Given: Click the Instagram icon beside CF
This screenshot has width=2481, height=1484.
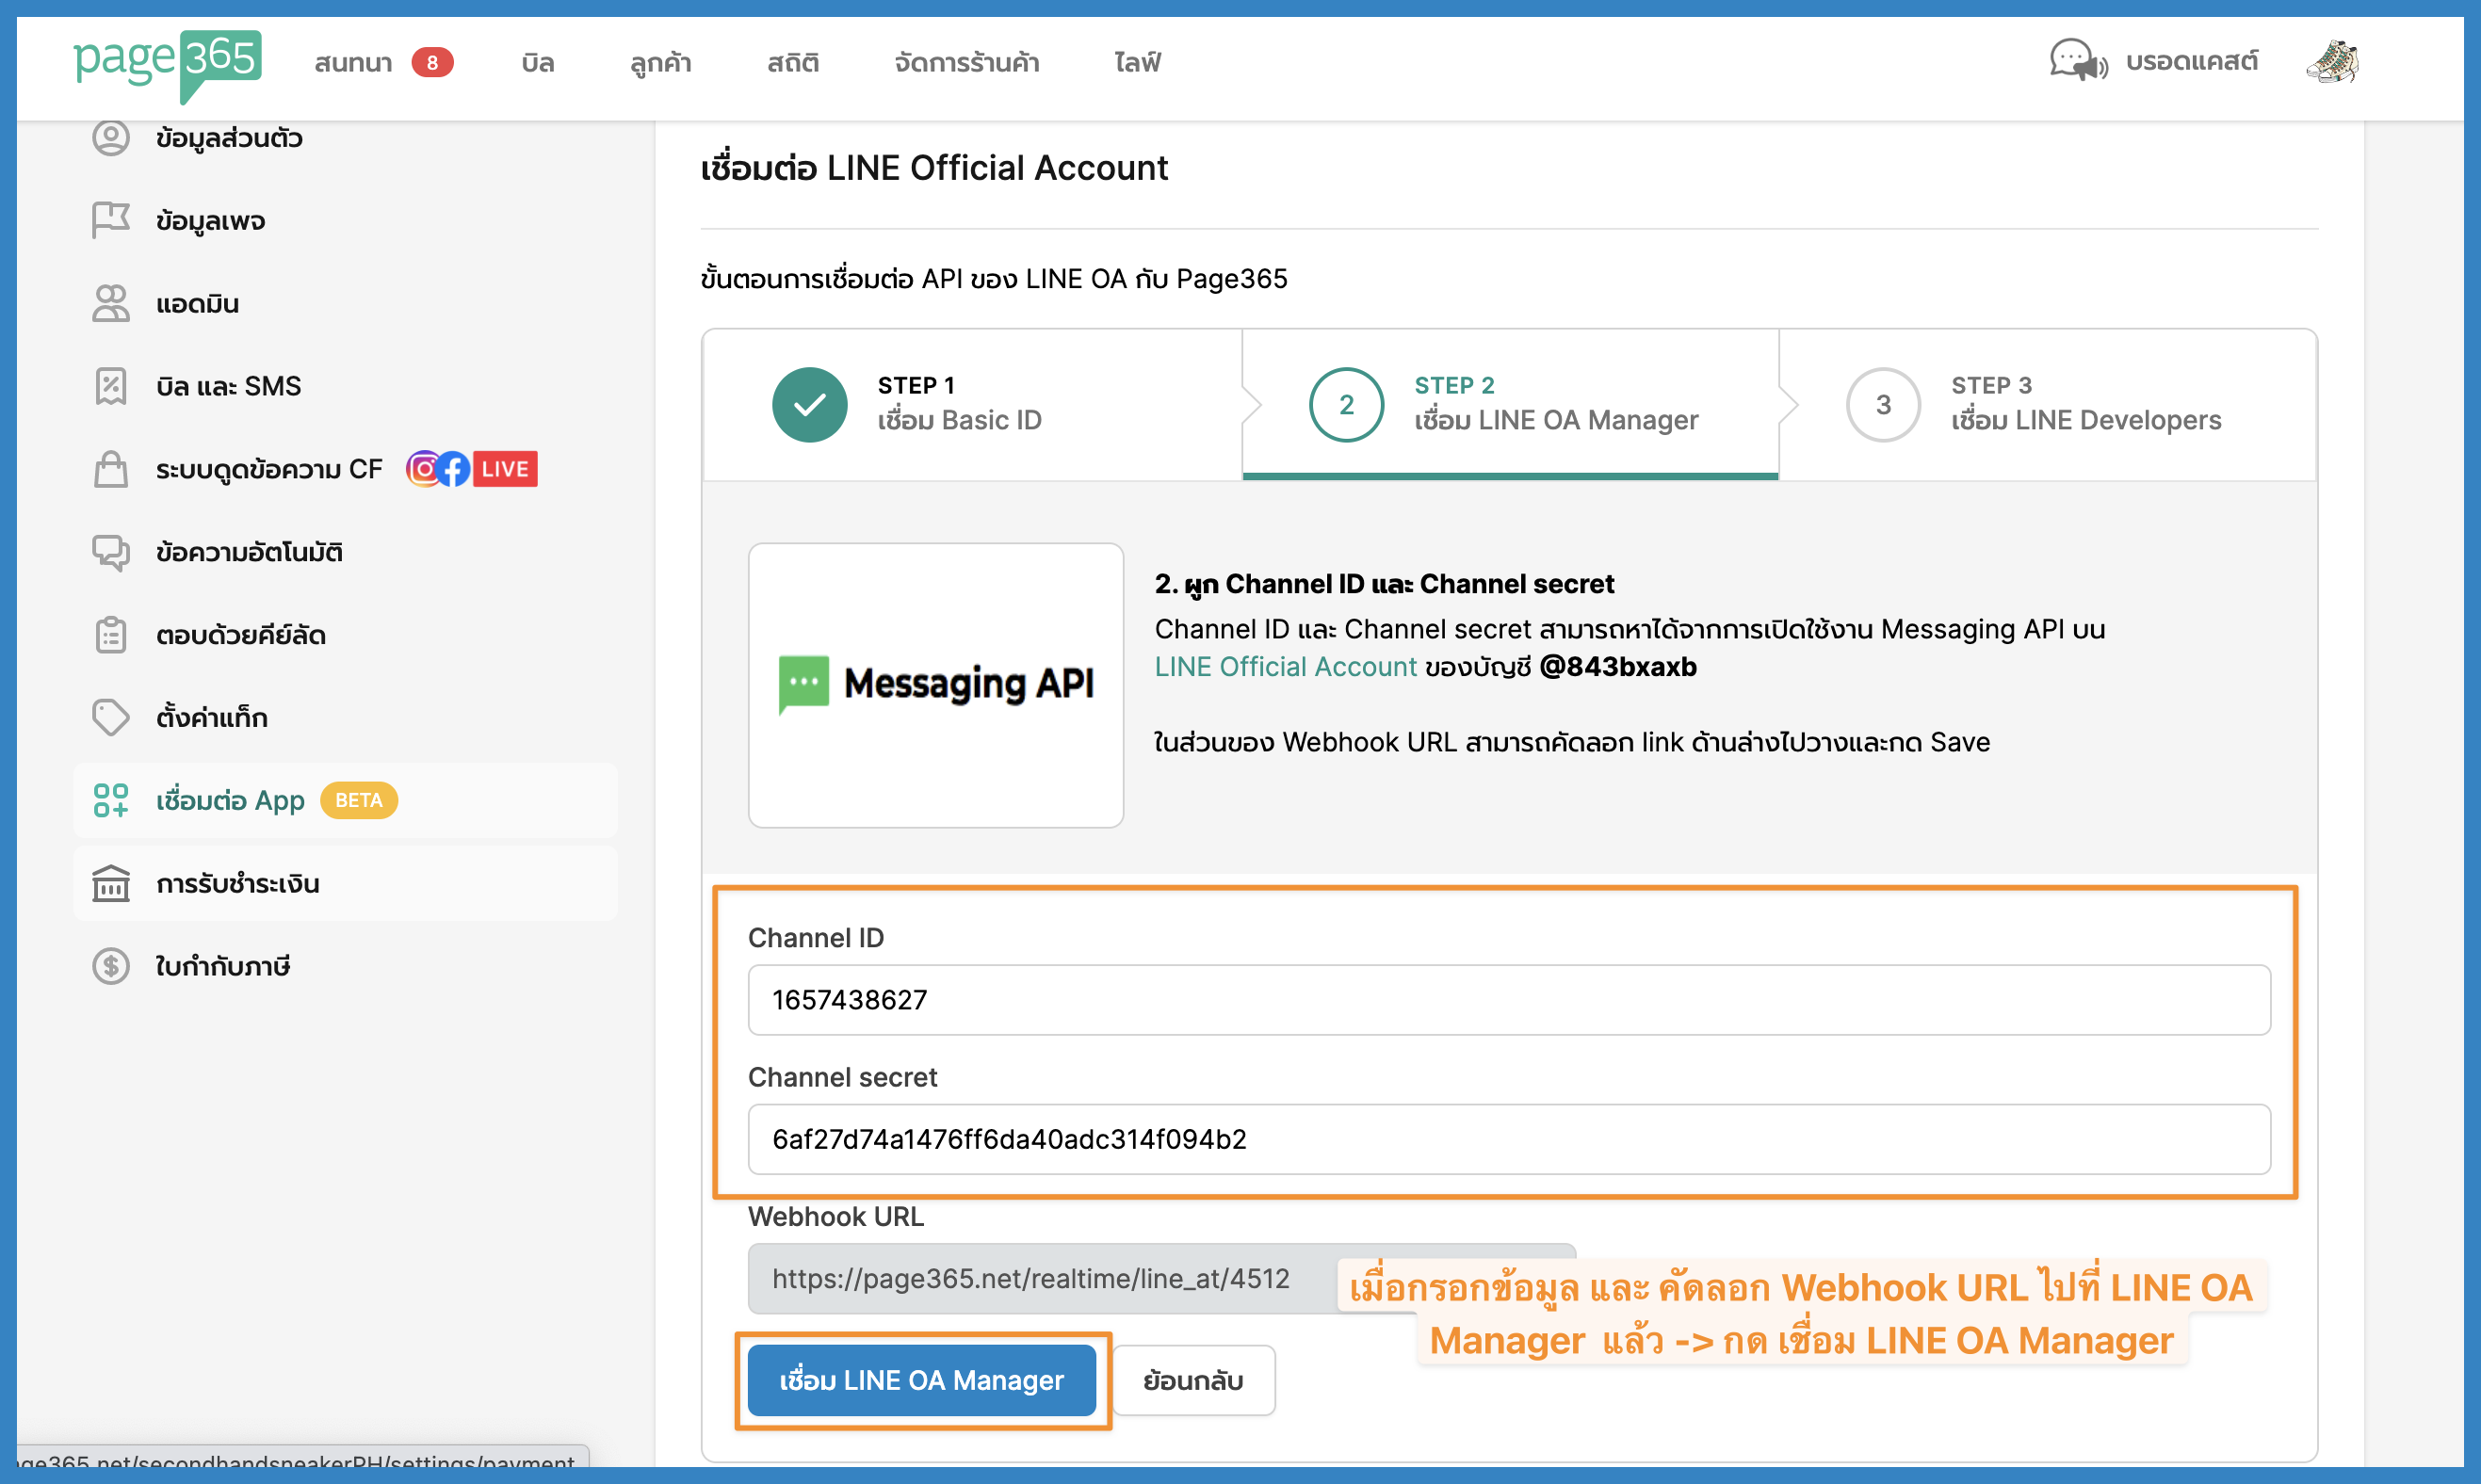Looking at the screenshot, I should pos(424,469).
